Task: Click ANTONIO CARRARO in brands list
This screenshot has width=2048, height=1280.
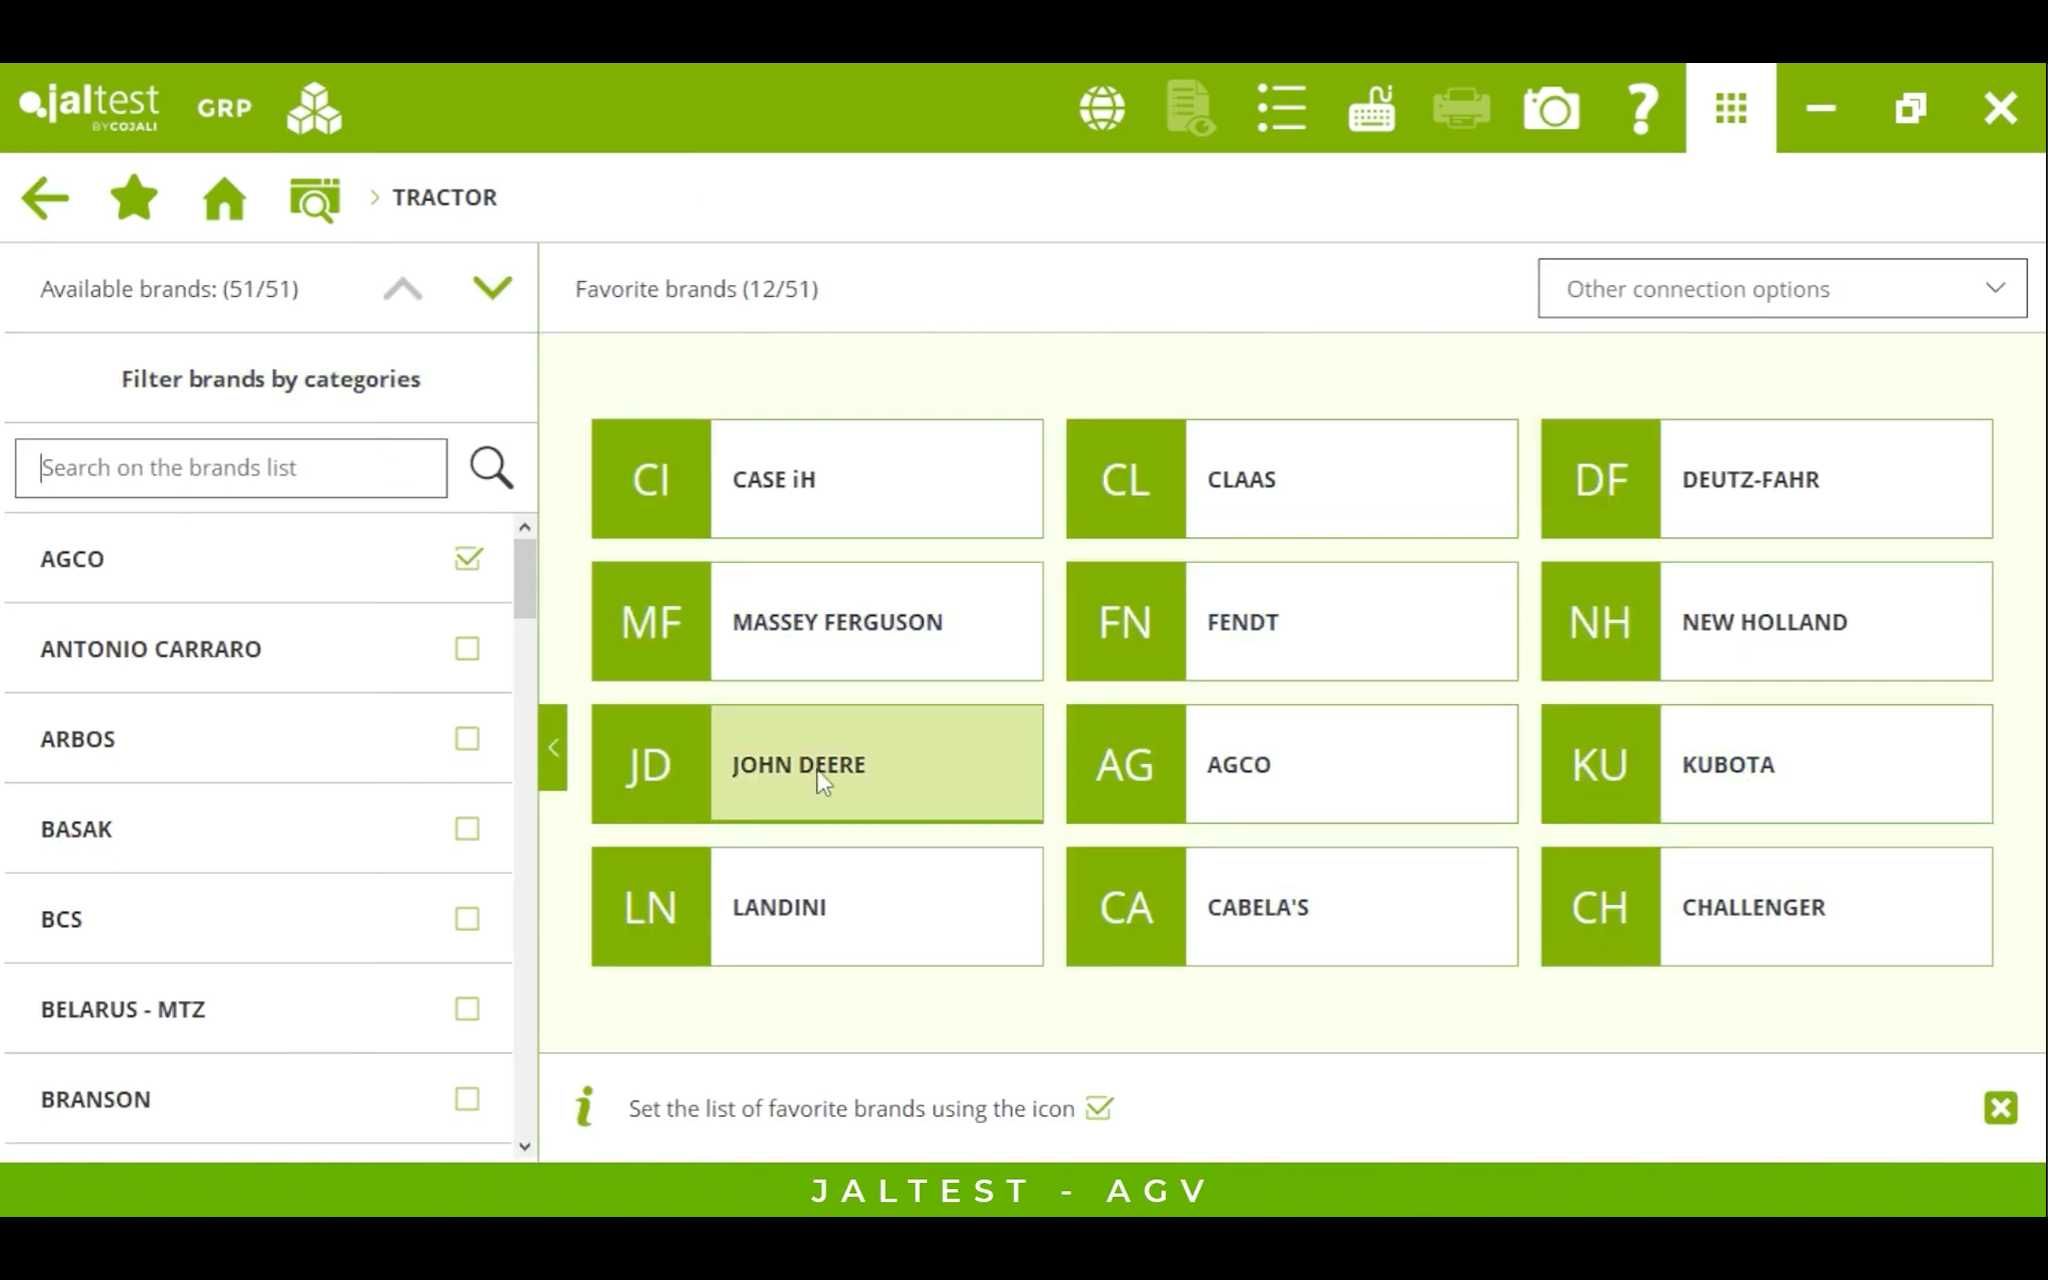Action: pyautogui.click(x=151, y=649)
